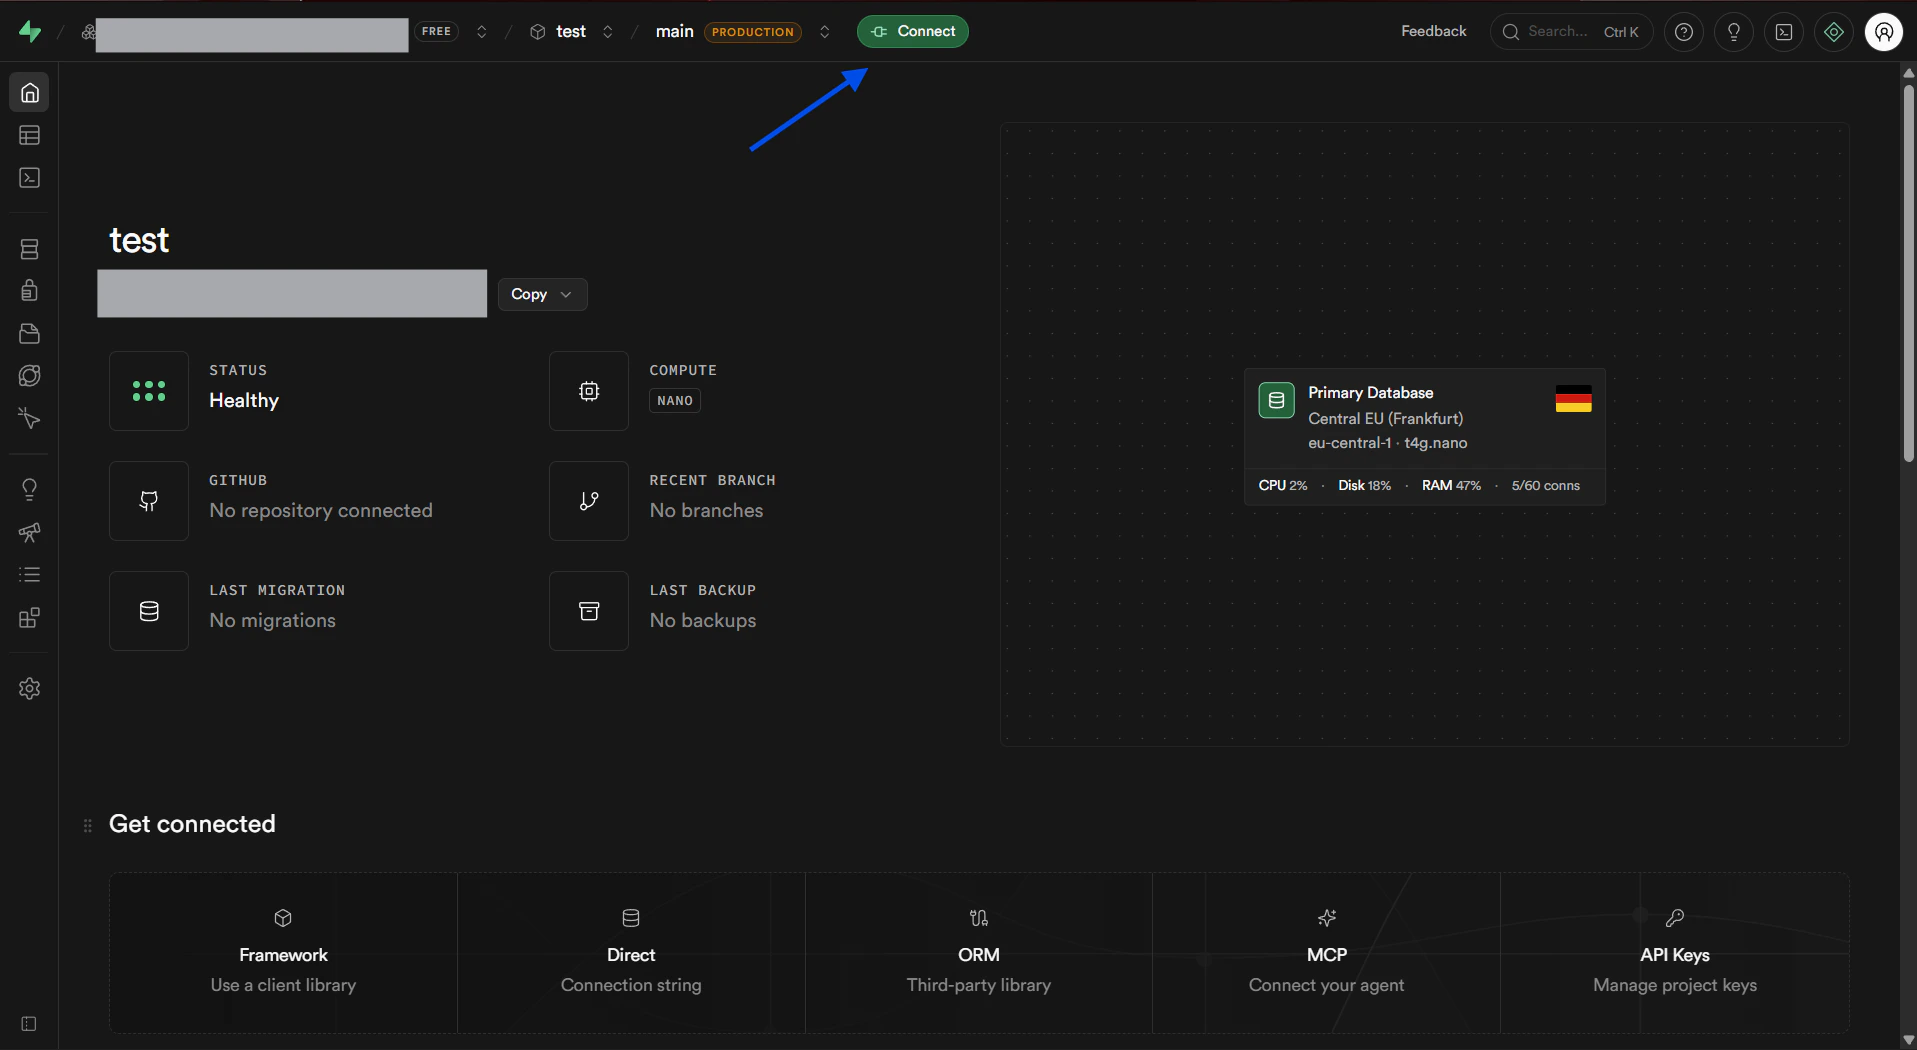Open Feedback link in header
The height and width of the screenshot is (1050, 1917).
tap(1434, 31)
